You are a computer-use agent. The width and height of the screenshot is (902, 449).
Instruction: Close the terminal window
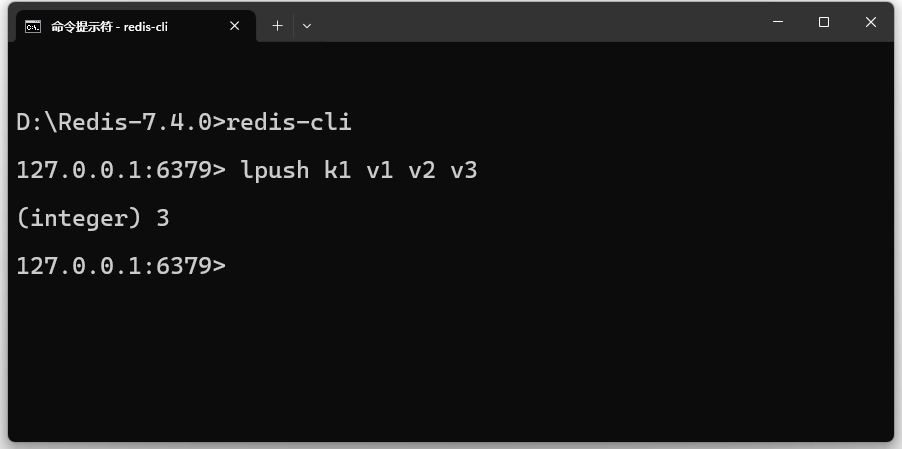[870, 22]
